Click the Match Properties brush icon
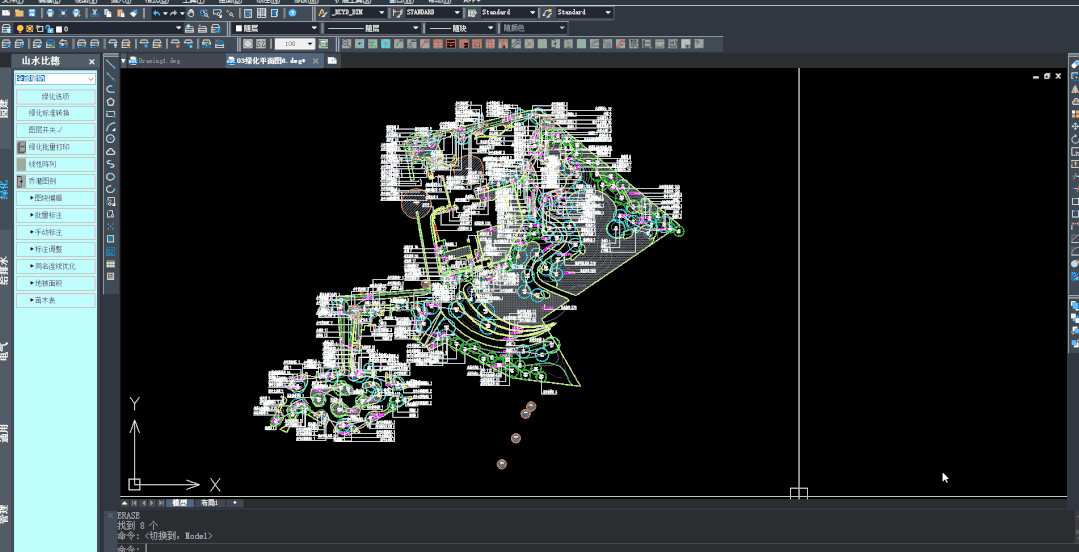Viewport: 1079px width, 552px height. click(133, 13)
